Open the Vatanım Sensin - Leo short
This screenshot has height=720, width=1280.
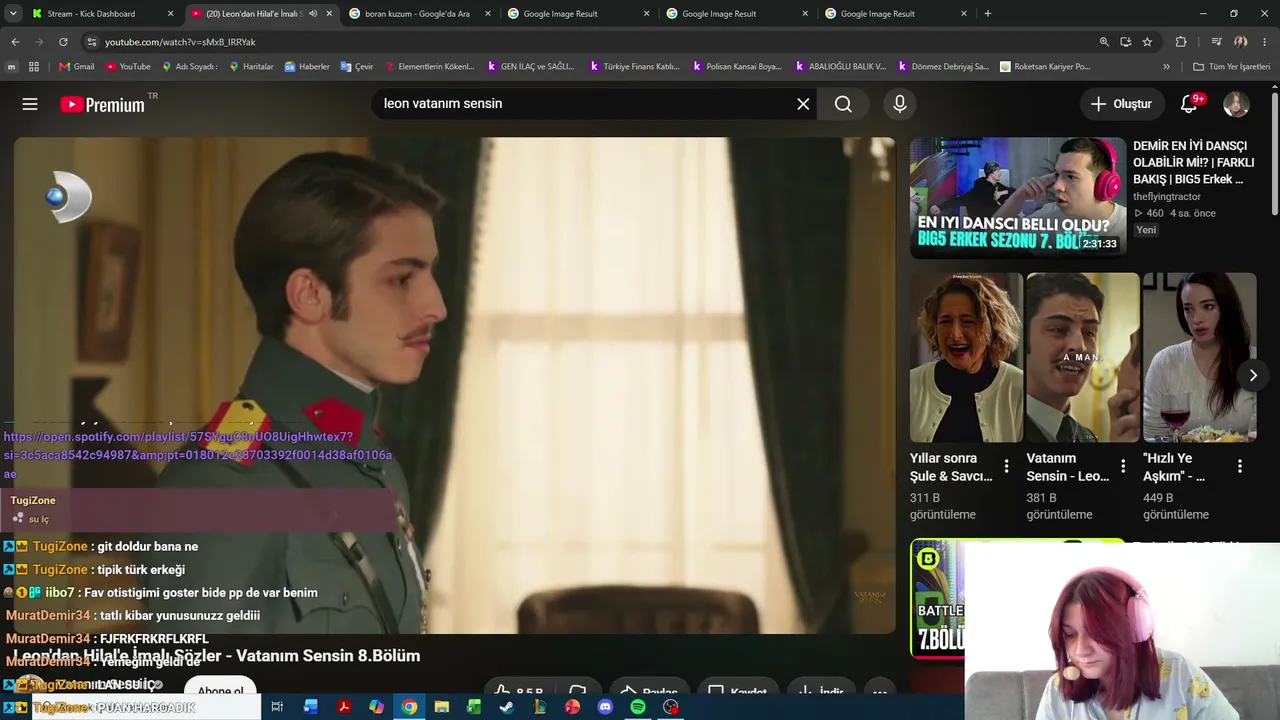click(1082, 357)
